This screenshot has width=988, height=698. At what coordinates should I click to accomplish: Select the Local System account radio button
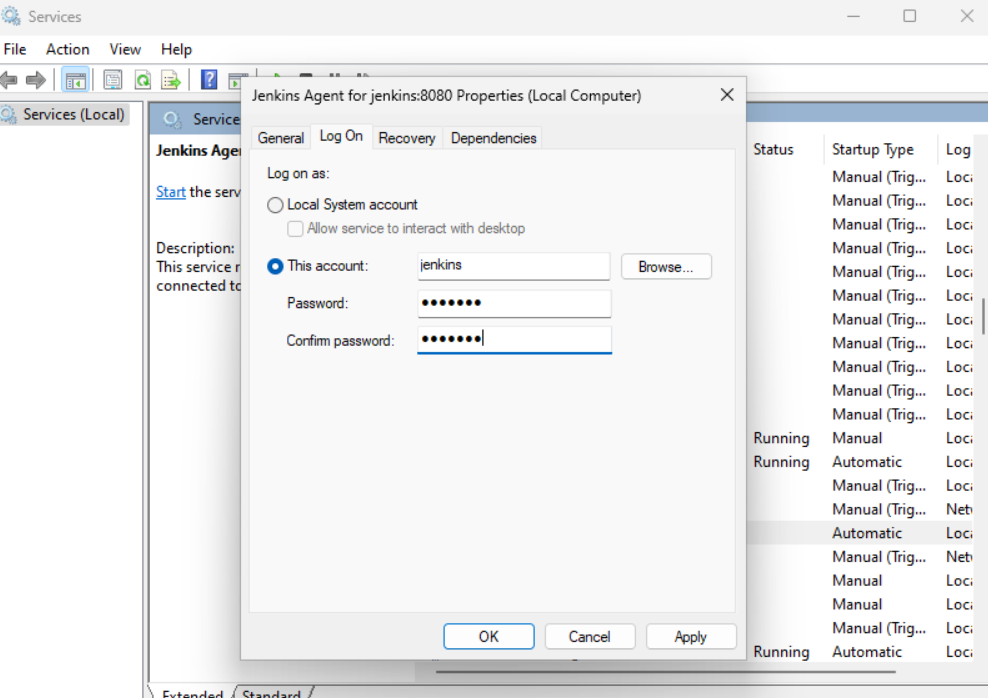pos(276,205)
